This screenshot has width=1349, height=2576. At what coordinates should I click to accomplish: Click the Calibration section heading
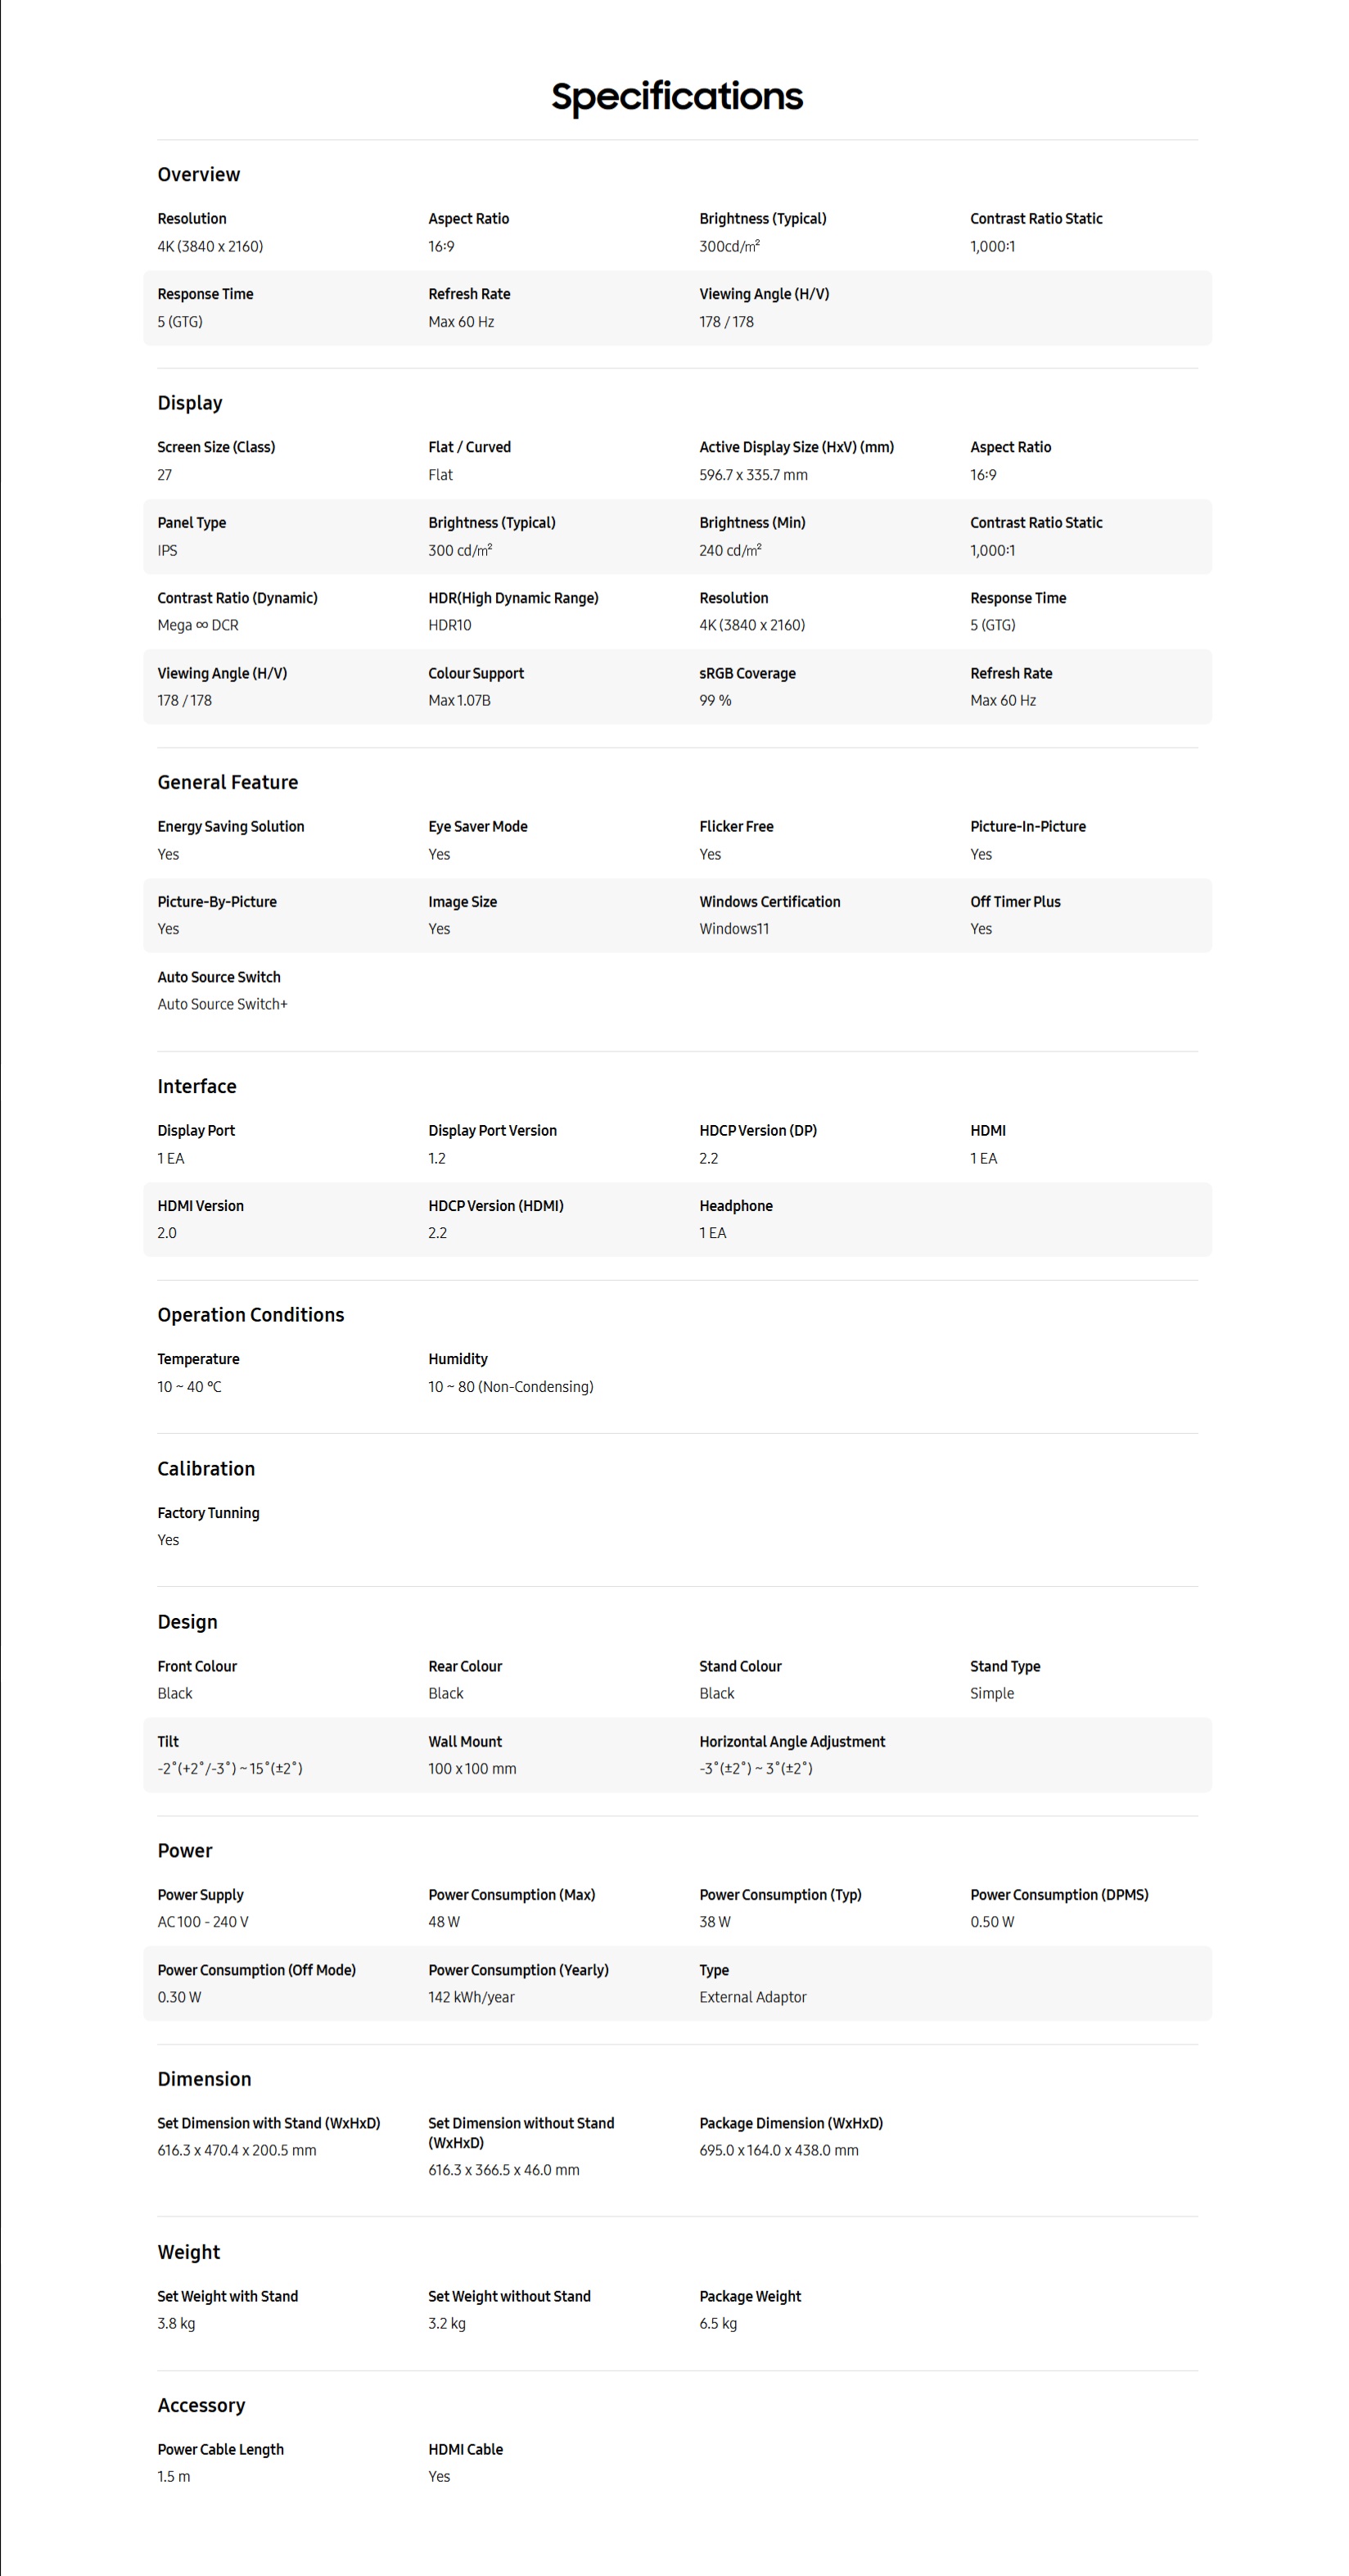[205, 1468]
